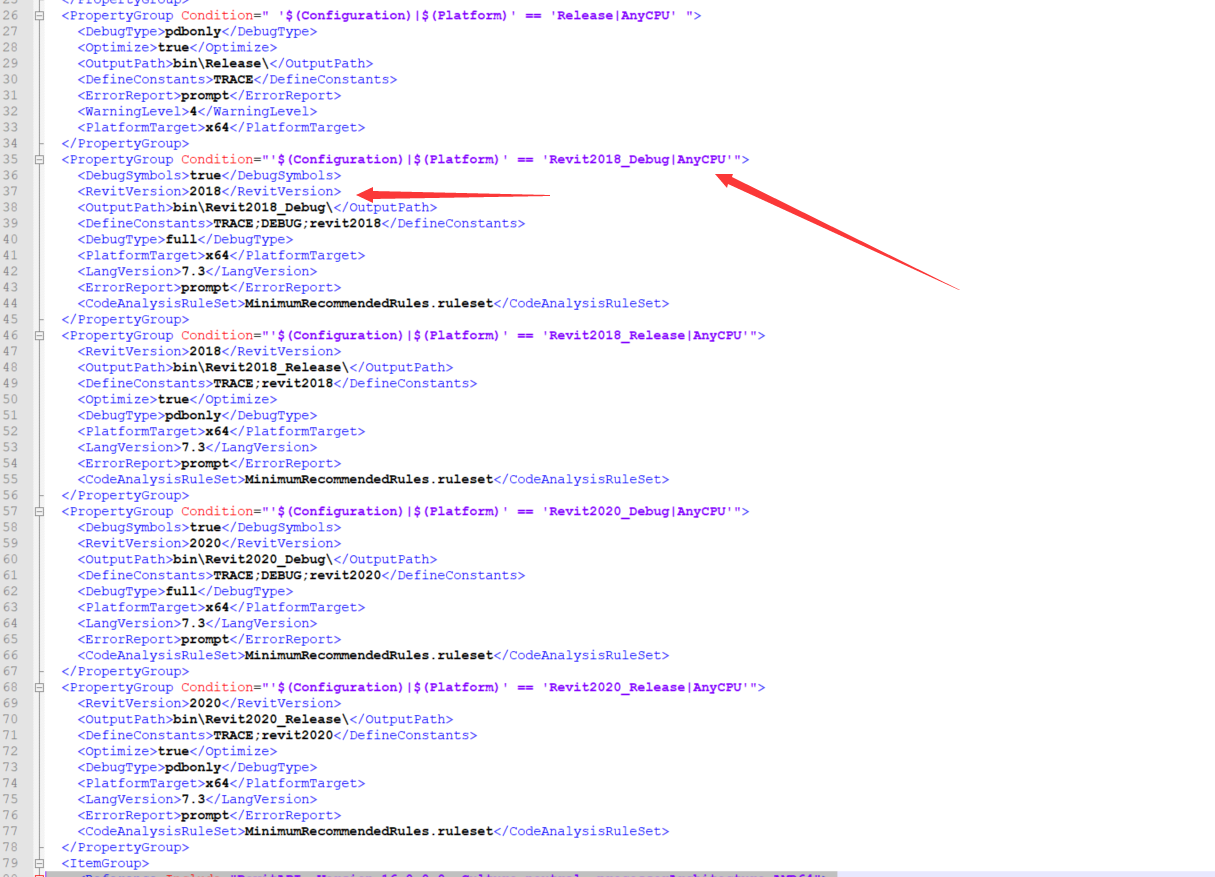
Task: Click the WarningLevel value '4'
Action: point(193,112)
